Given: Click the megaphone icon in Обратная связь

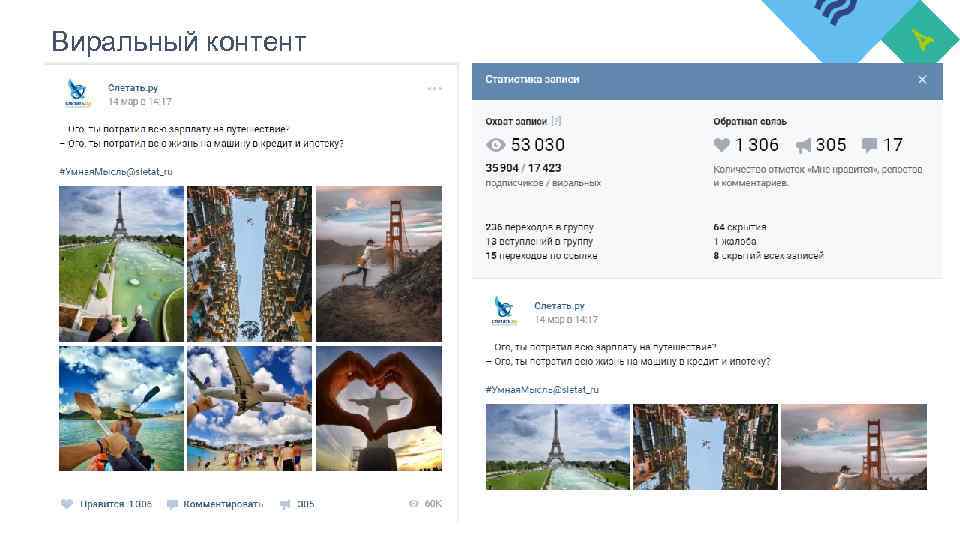Looking at the screenshot, I should [803, 145].
